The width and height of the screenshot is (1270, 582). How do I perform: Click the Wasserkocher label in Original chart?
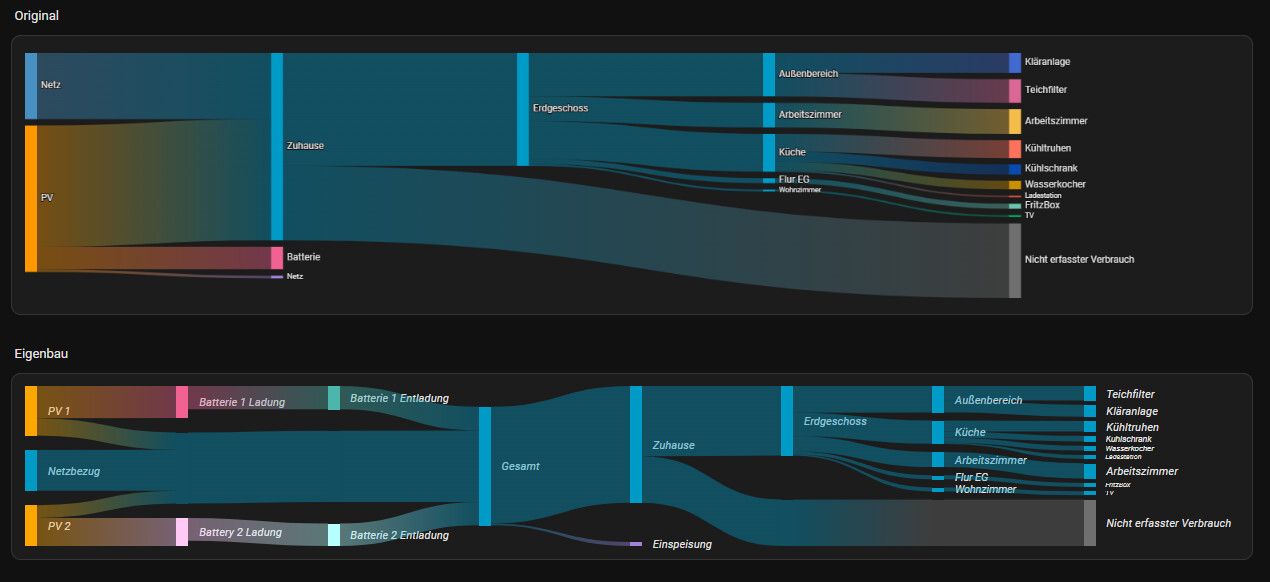pos(1055,185)
